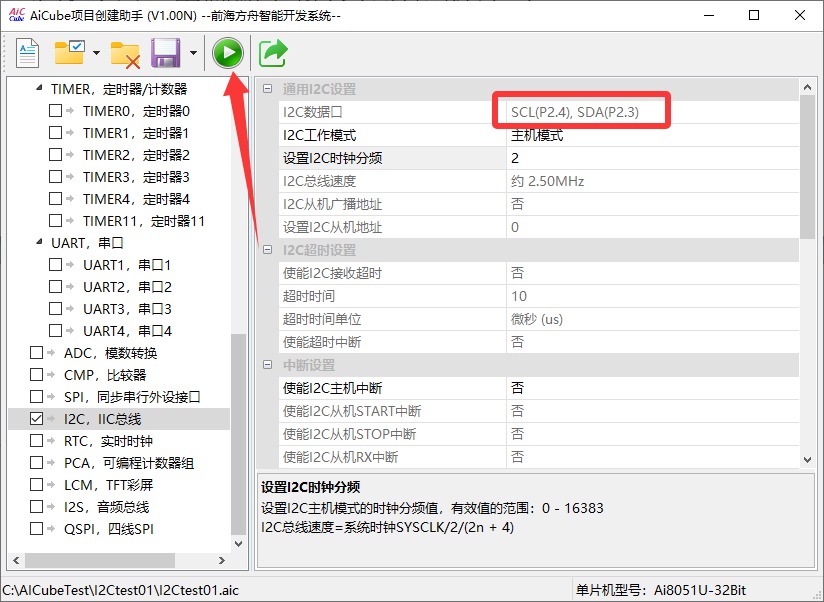Collapse the UART 串口 tree node
The image size is (824, 602).
click(x=39, y=242)
